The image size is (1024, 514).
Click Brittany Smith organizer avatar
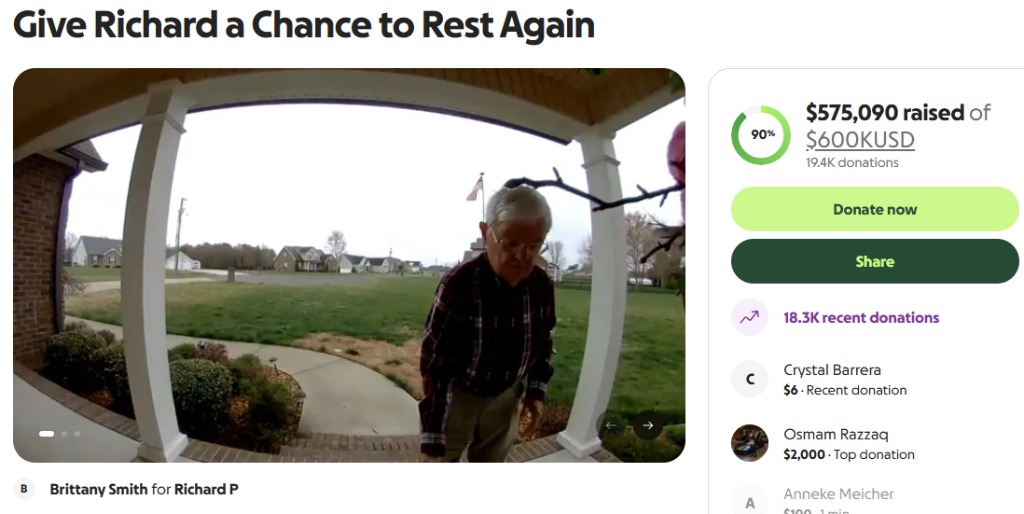pos(24,489)
